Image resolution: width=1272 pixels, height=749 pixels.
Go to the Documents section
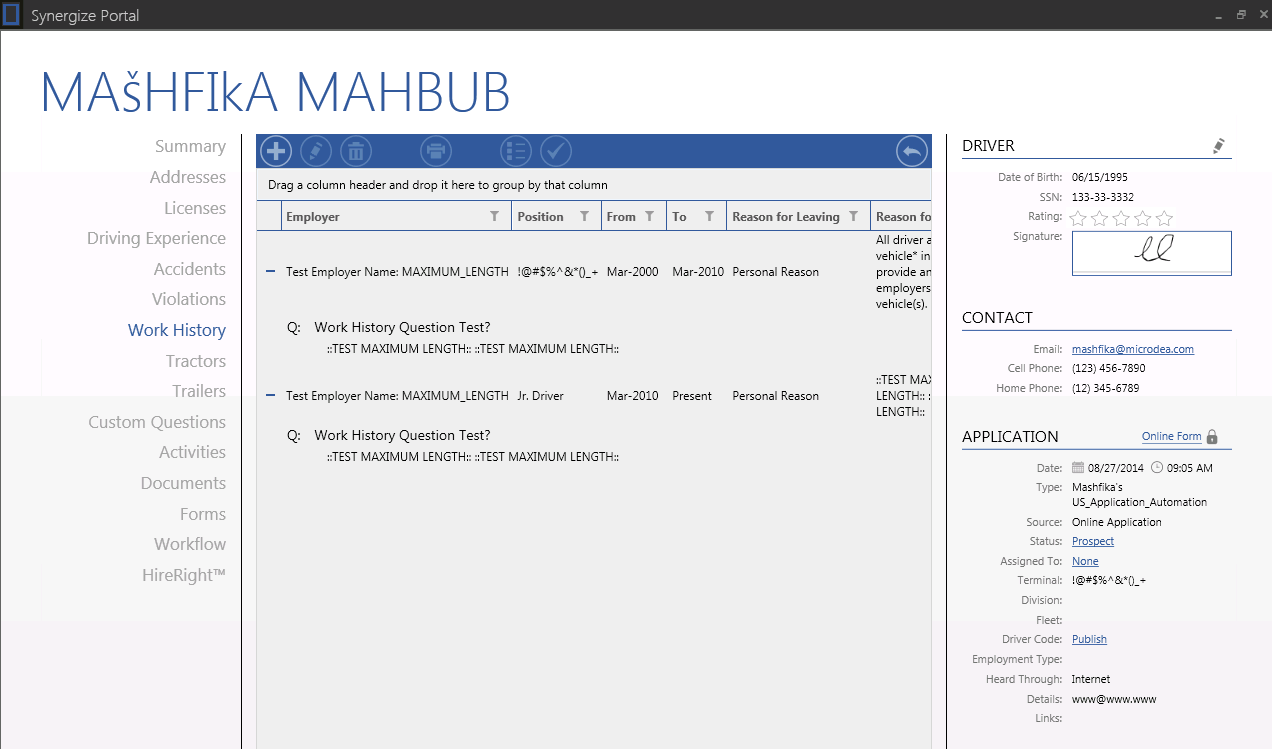click(x=183, y=483)
